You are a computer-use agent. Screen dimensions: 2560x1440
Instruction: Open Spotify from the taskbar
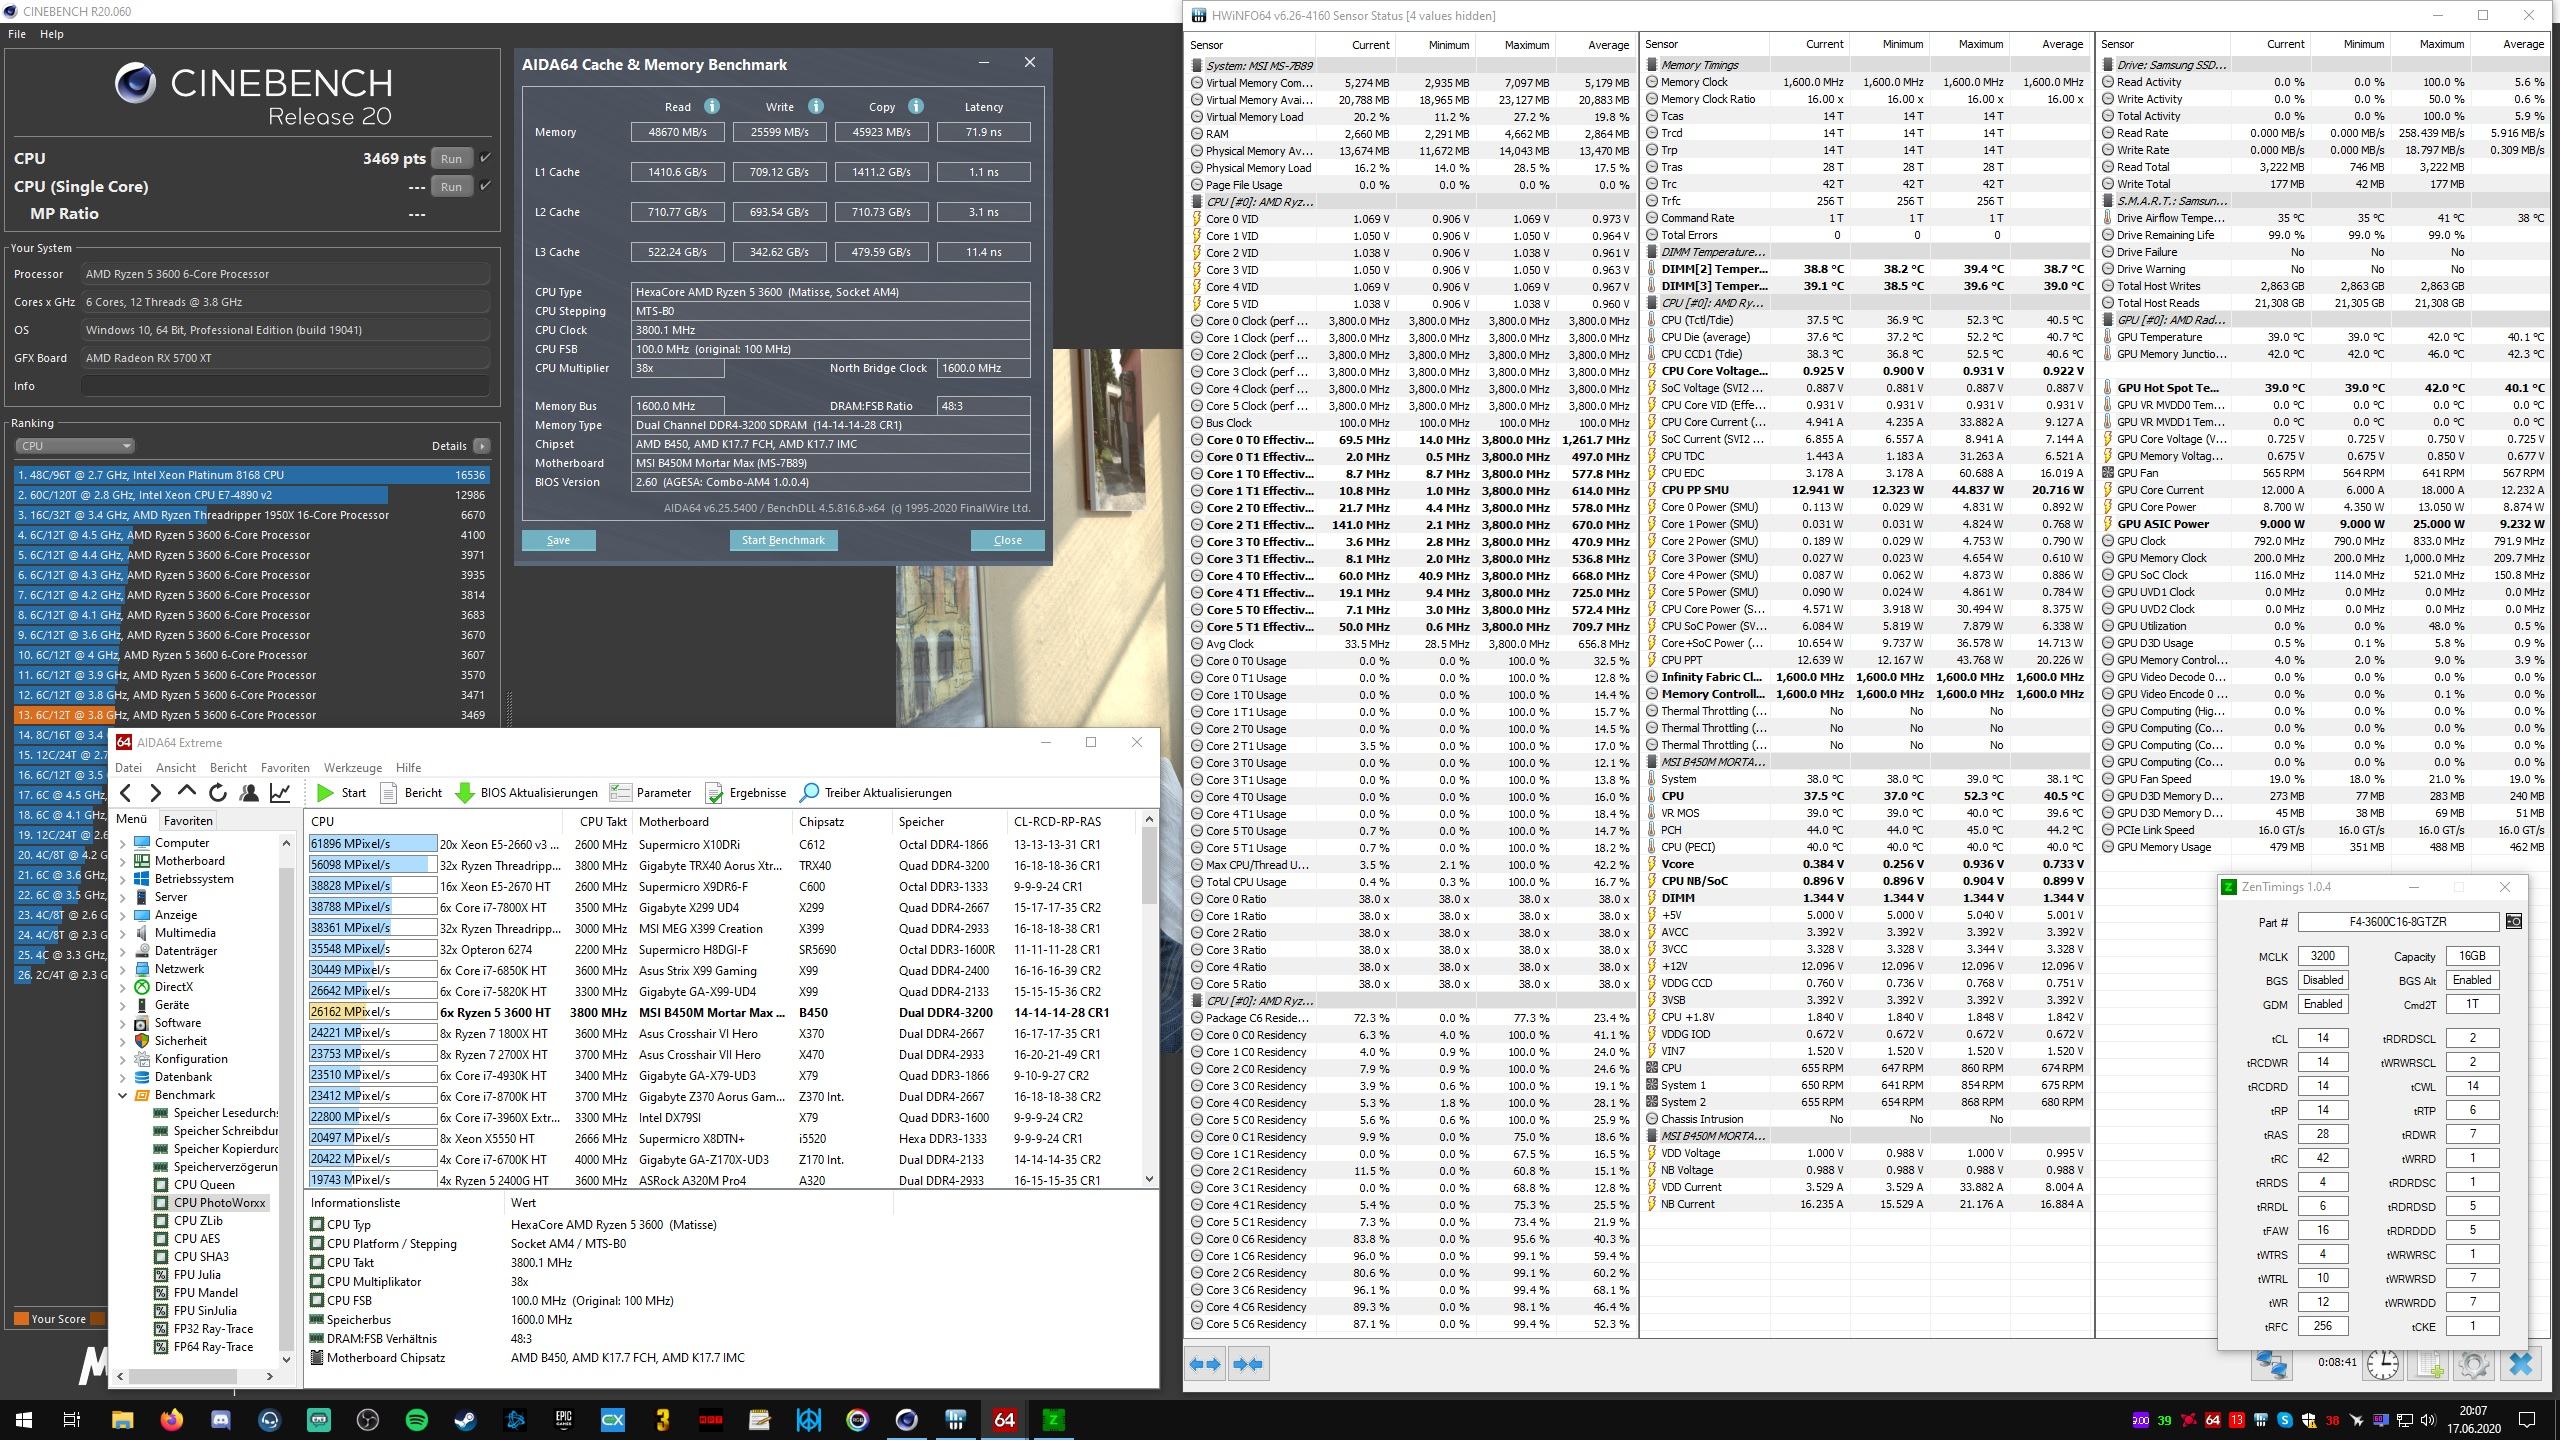416,1419
